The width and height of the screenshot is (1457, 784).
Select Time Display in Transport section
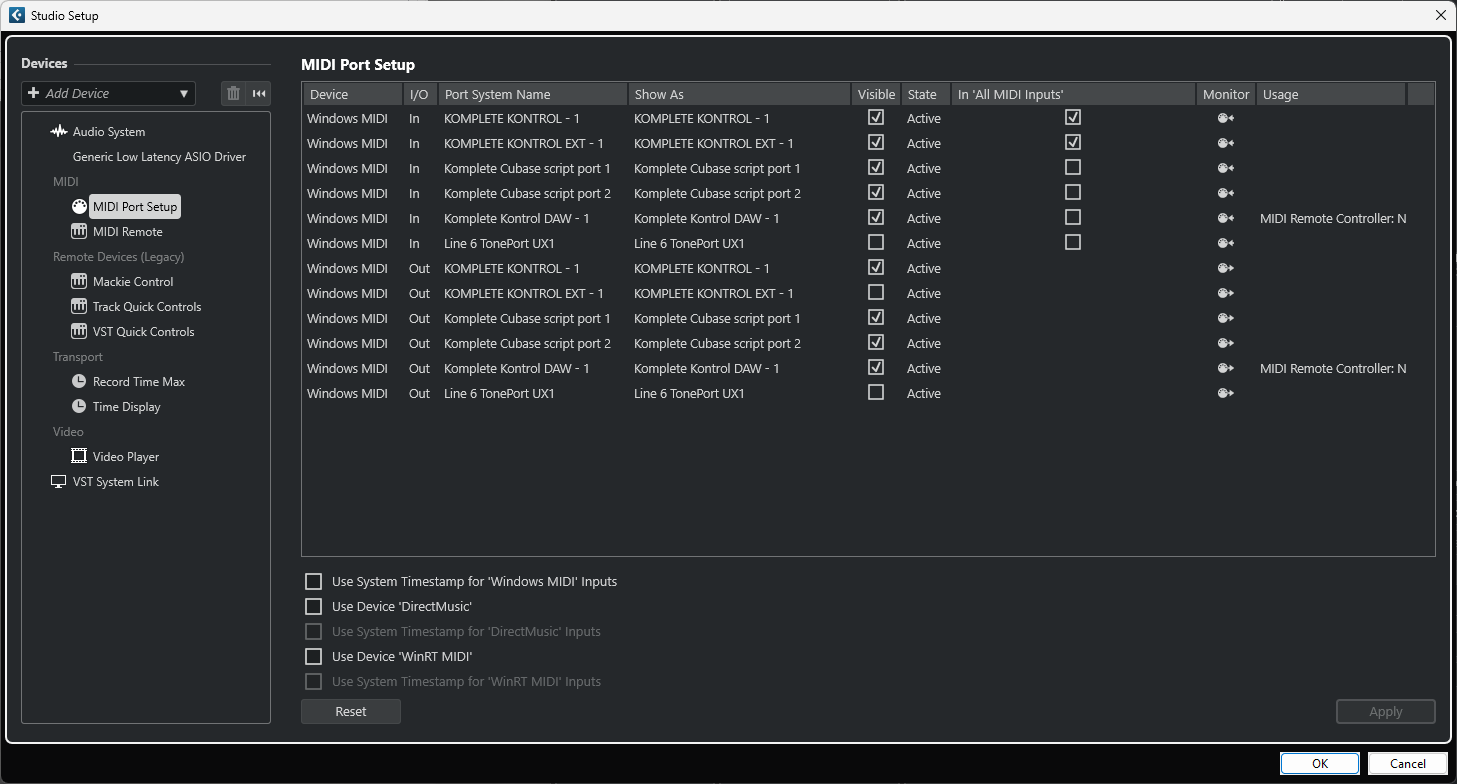point(127,407)
